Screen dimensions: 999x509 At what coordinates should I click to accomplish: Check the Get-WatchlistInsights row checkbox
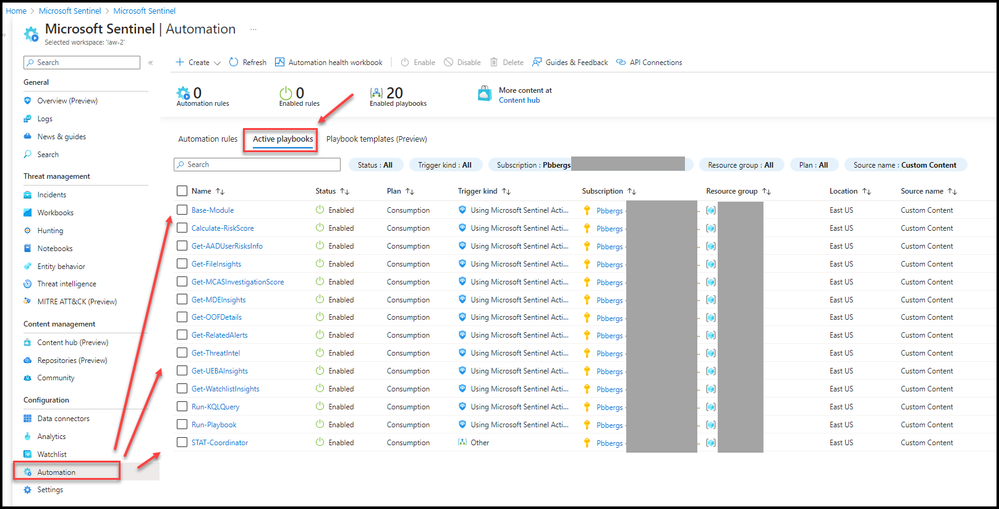[x=182, y=389]
